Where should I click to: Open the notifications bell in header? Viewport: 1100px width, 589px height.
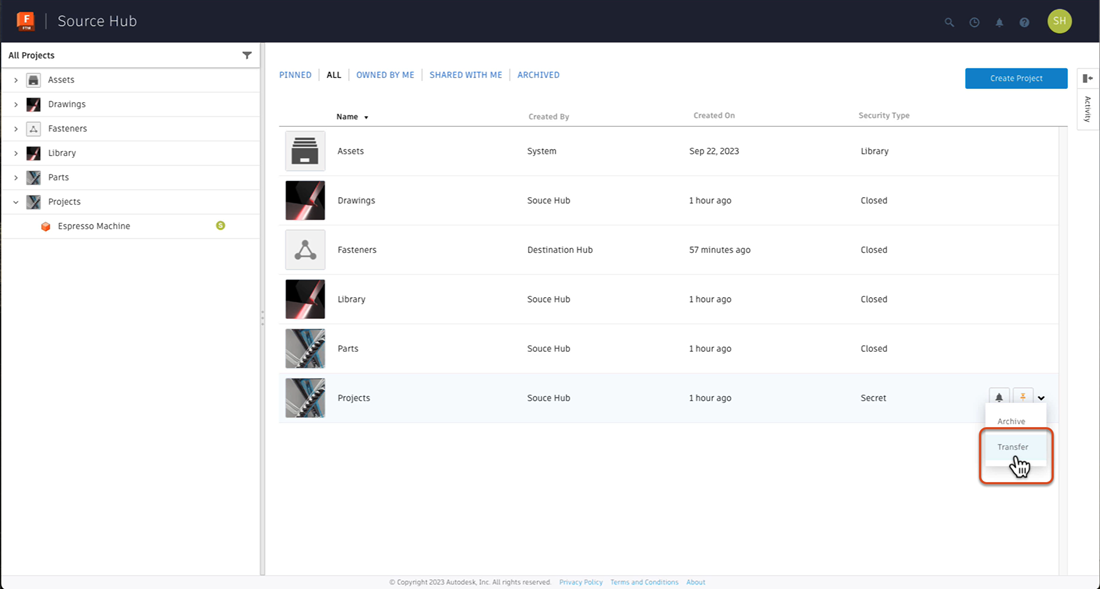tap(1000, 22)
